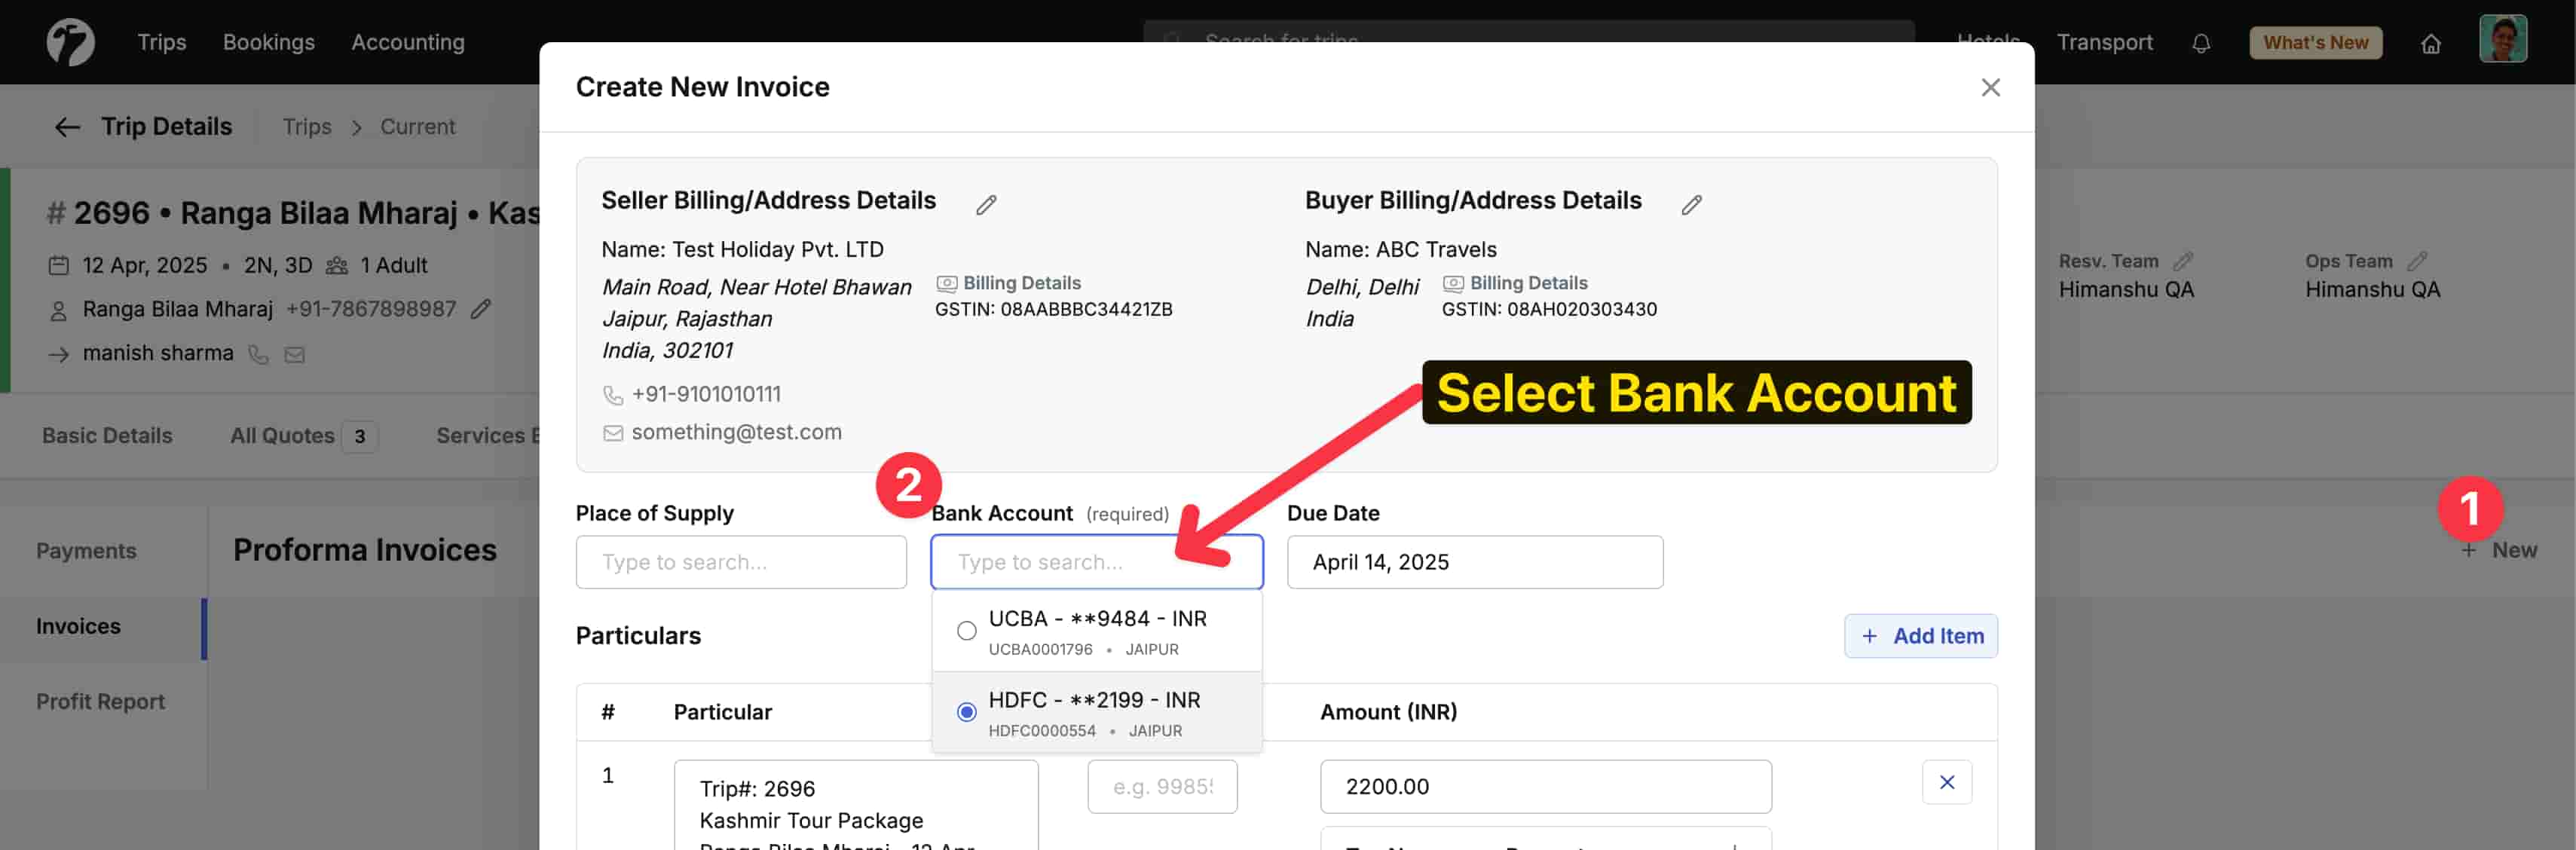Open the Due Date picker
Screen dimensions: 2576x850
tap(1474, 562)
